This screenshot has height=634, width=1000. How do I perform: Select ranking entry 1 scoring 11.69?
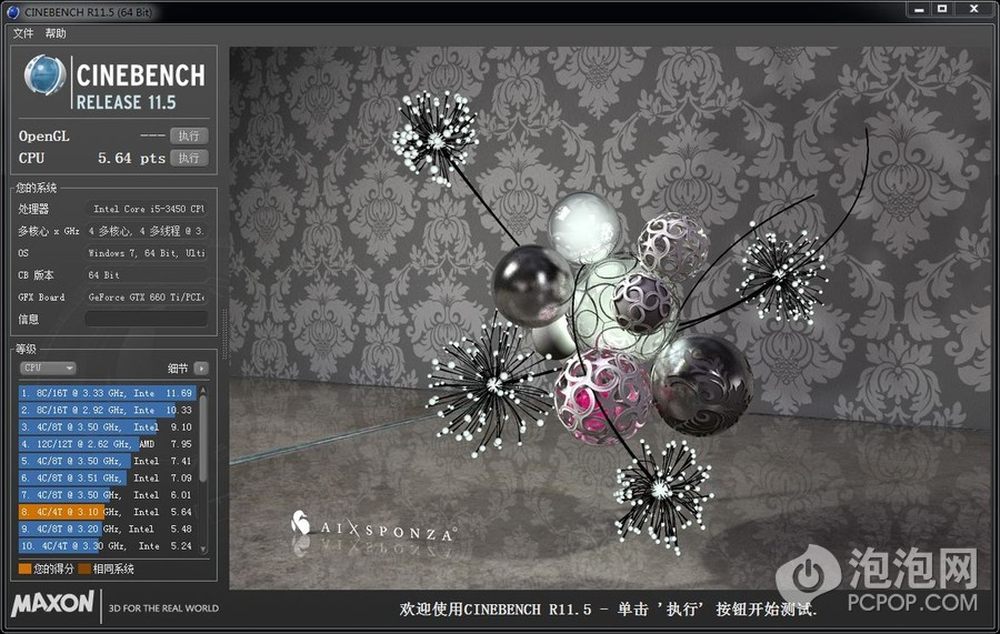tap(108, 394)
